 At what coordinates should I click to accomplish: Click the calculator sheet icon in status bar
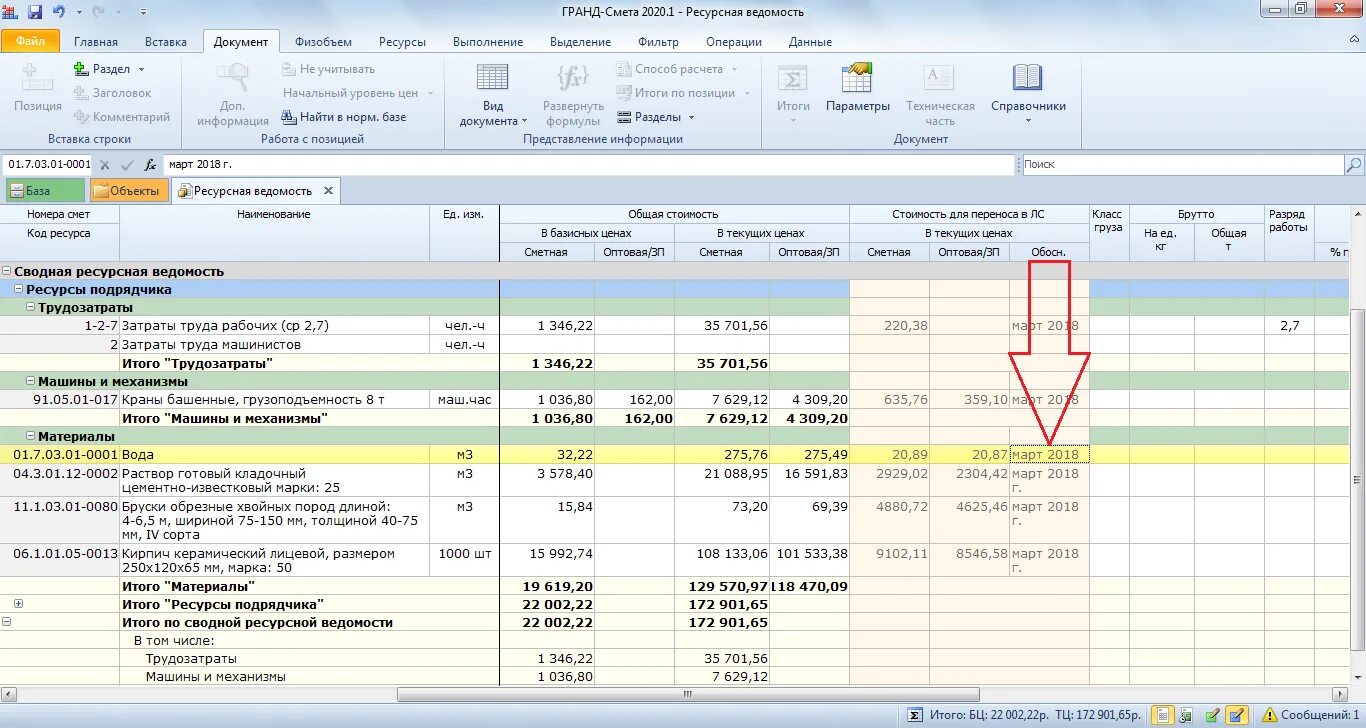coord(1163,715)
